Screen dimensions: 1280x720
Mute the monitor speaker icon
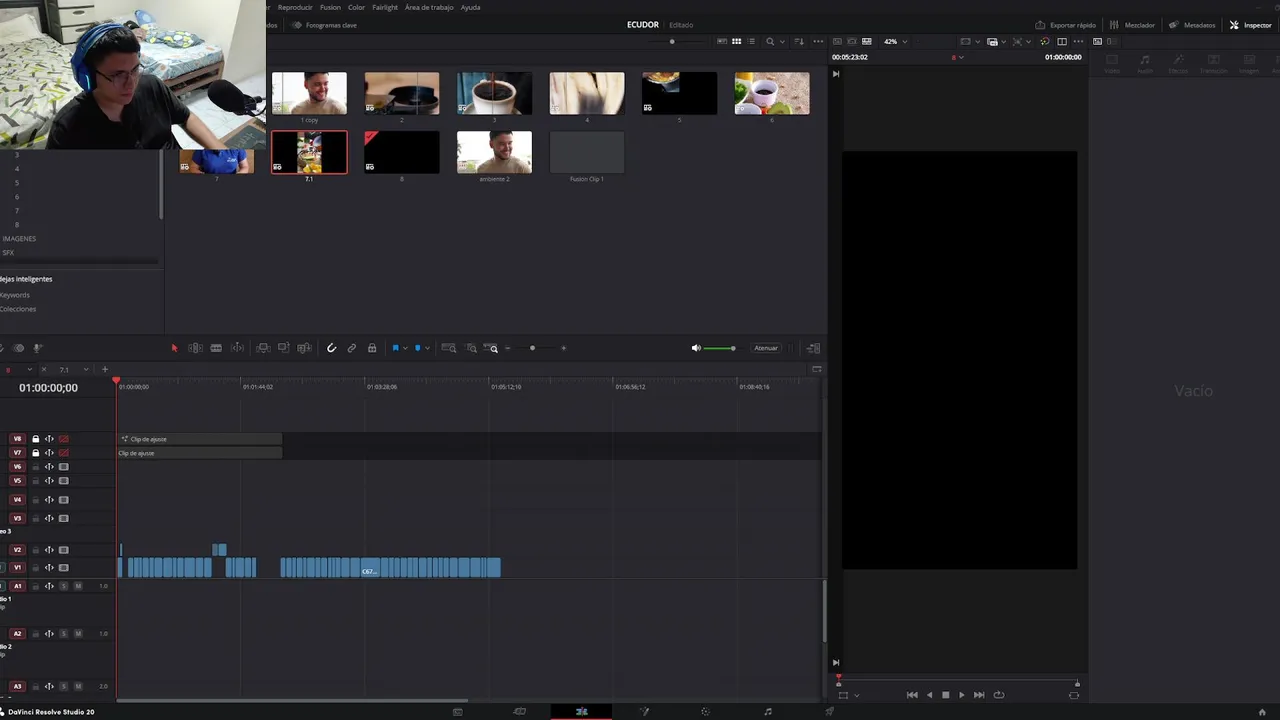coord(696,348)
